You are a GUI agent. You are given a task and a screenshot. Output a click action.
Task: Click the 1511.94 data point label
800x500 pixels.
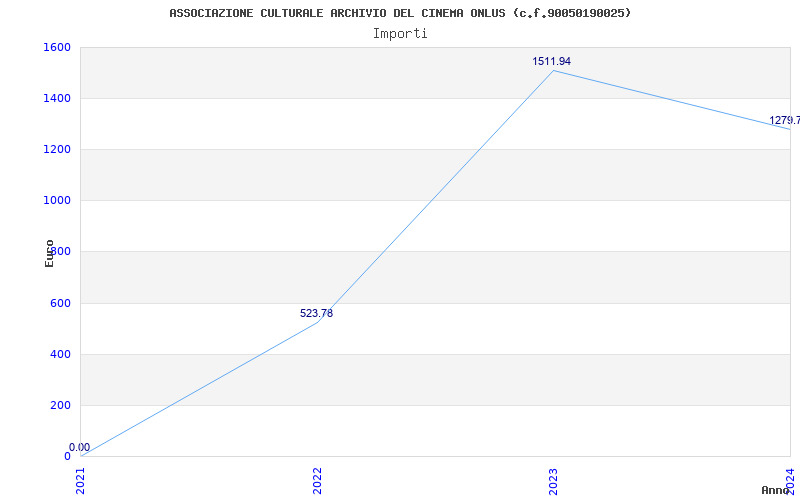click(x=552, y=61)
